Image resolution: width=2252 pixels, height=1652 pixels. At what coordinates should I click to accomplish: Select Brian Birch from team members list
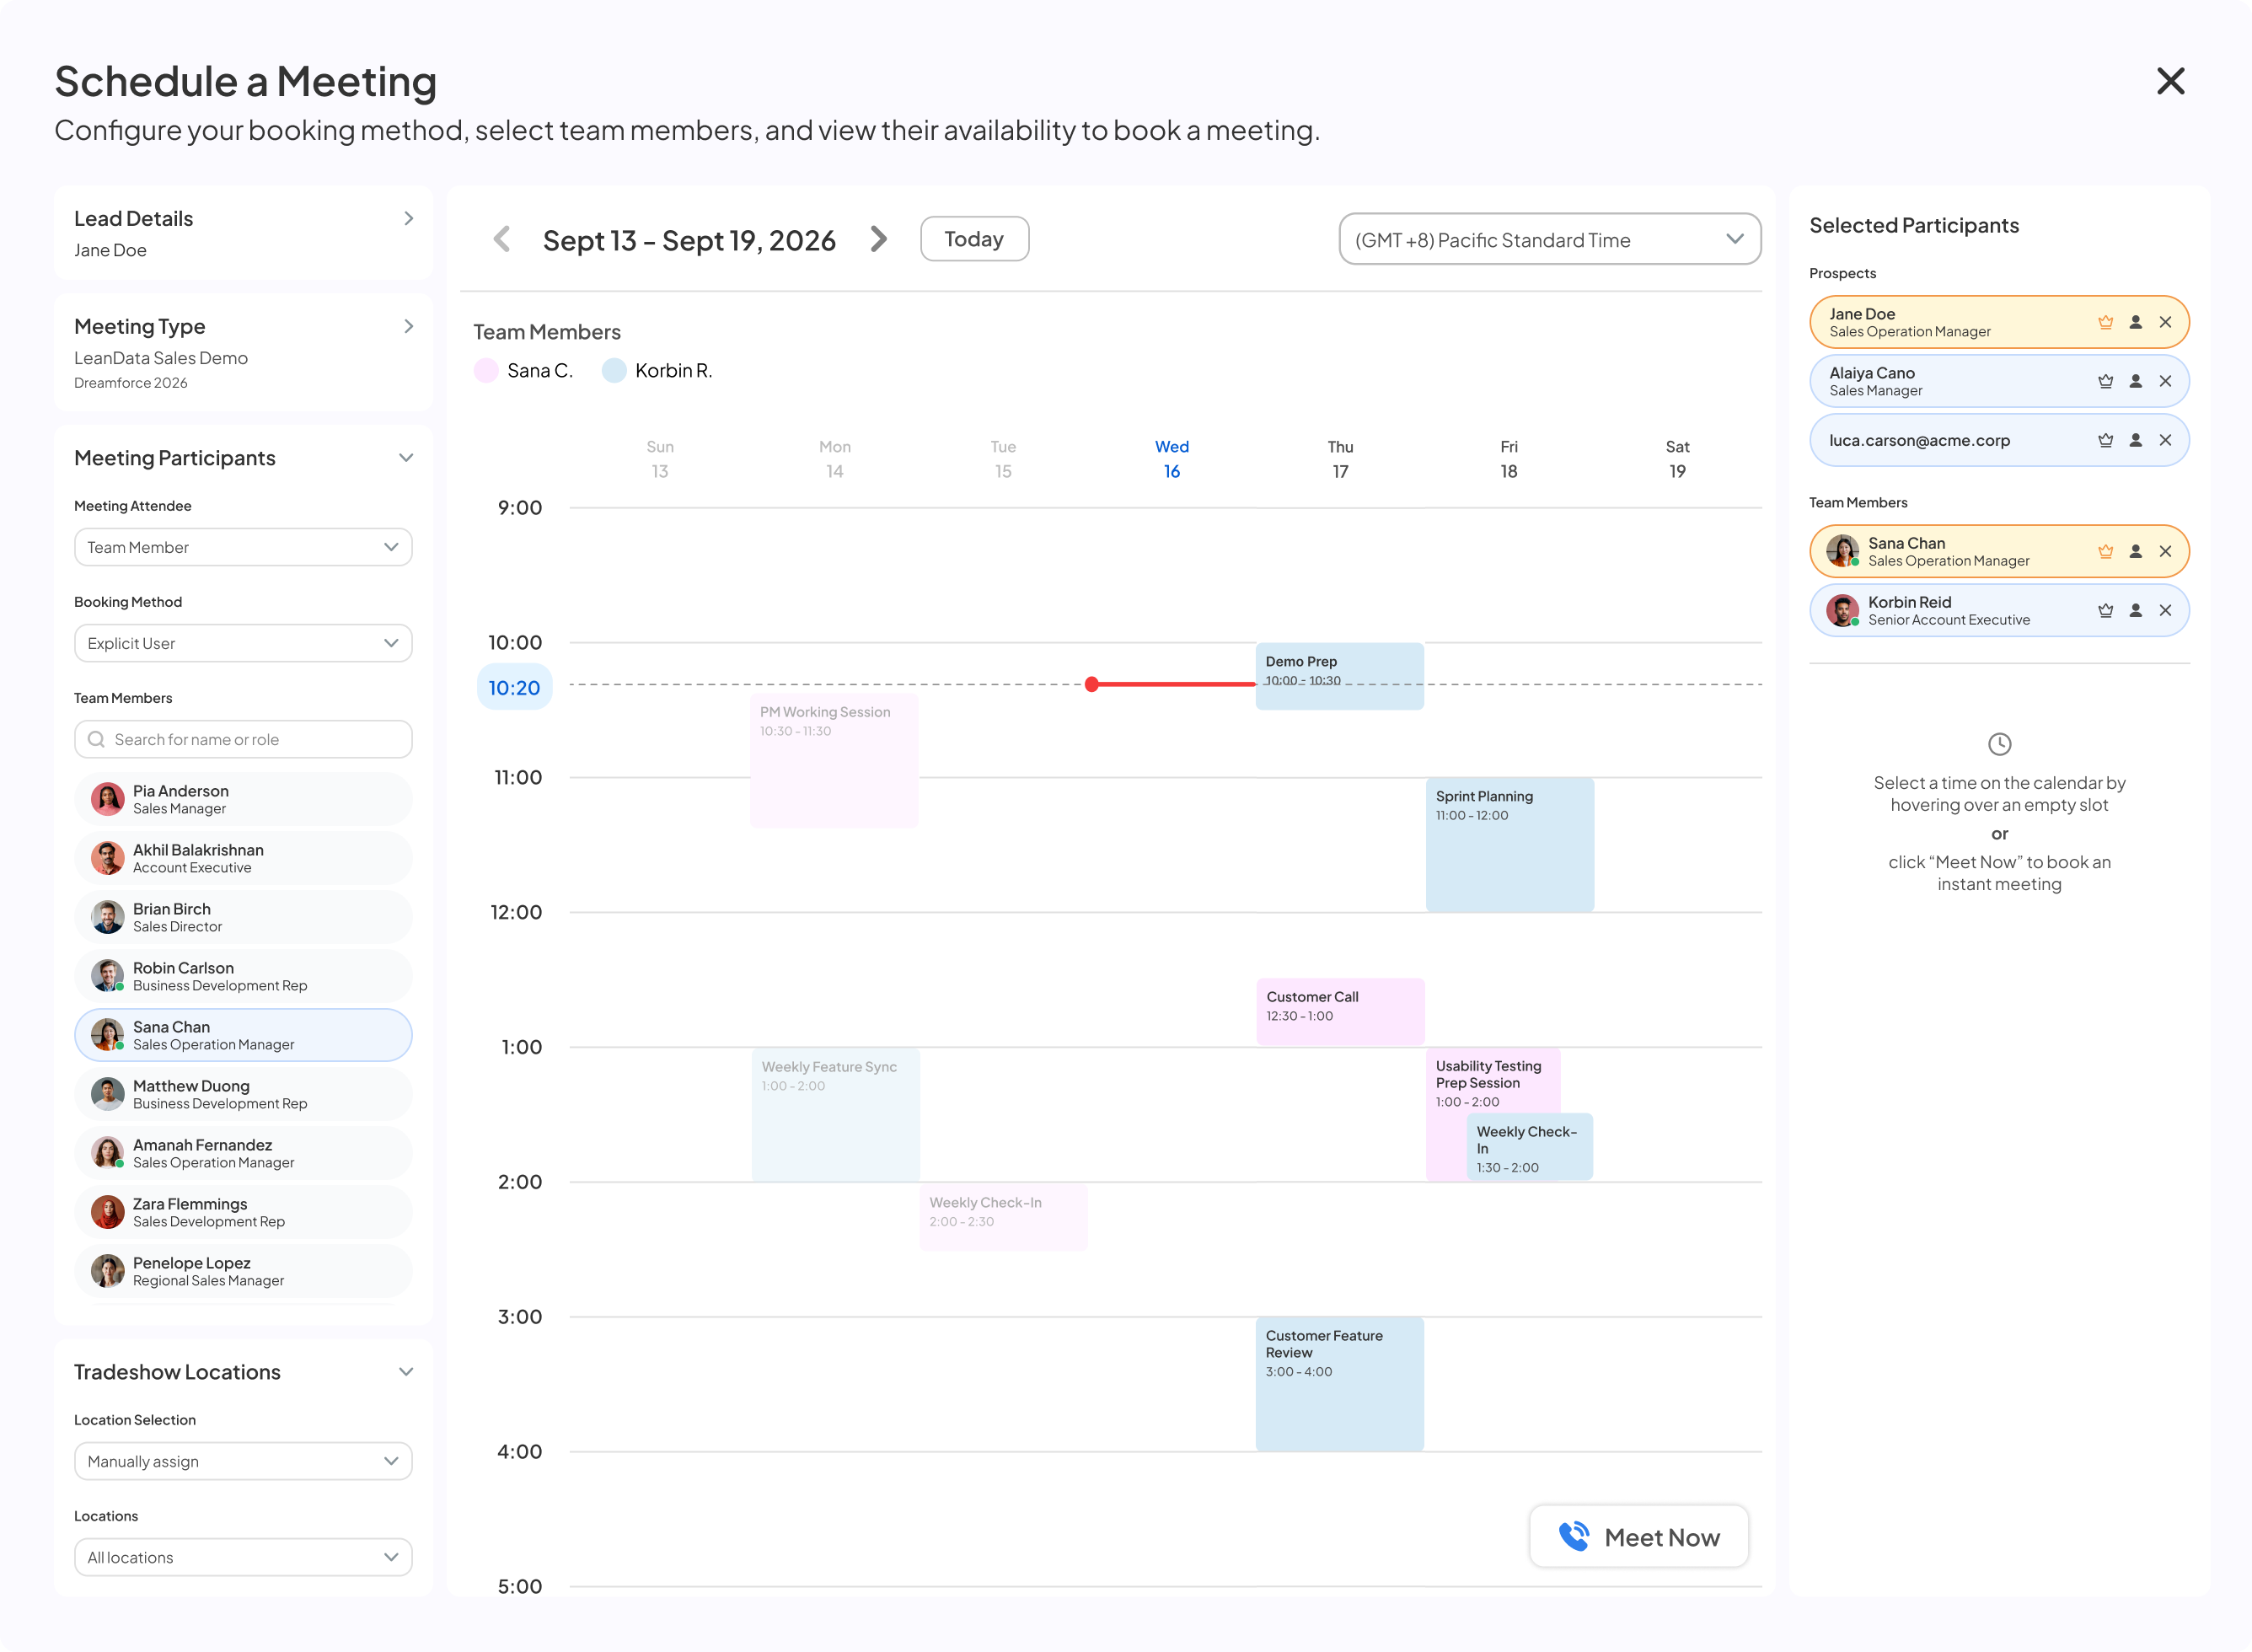[243, 917]
